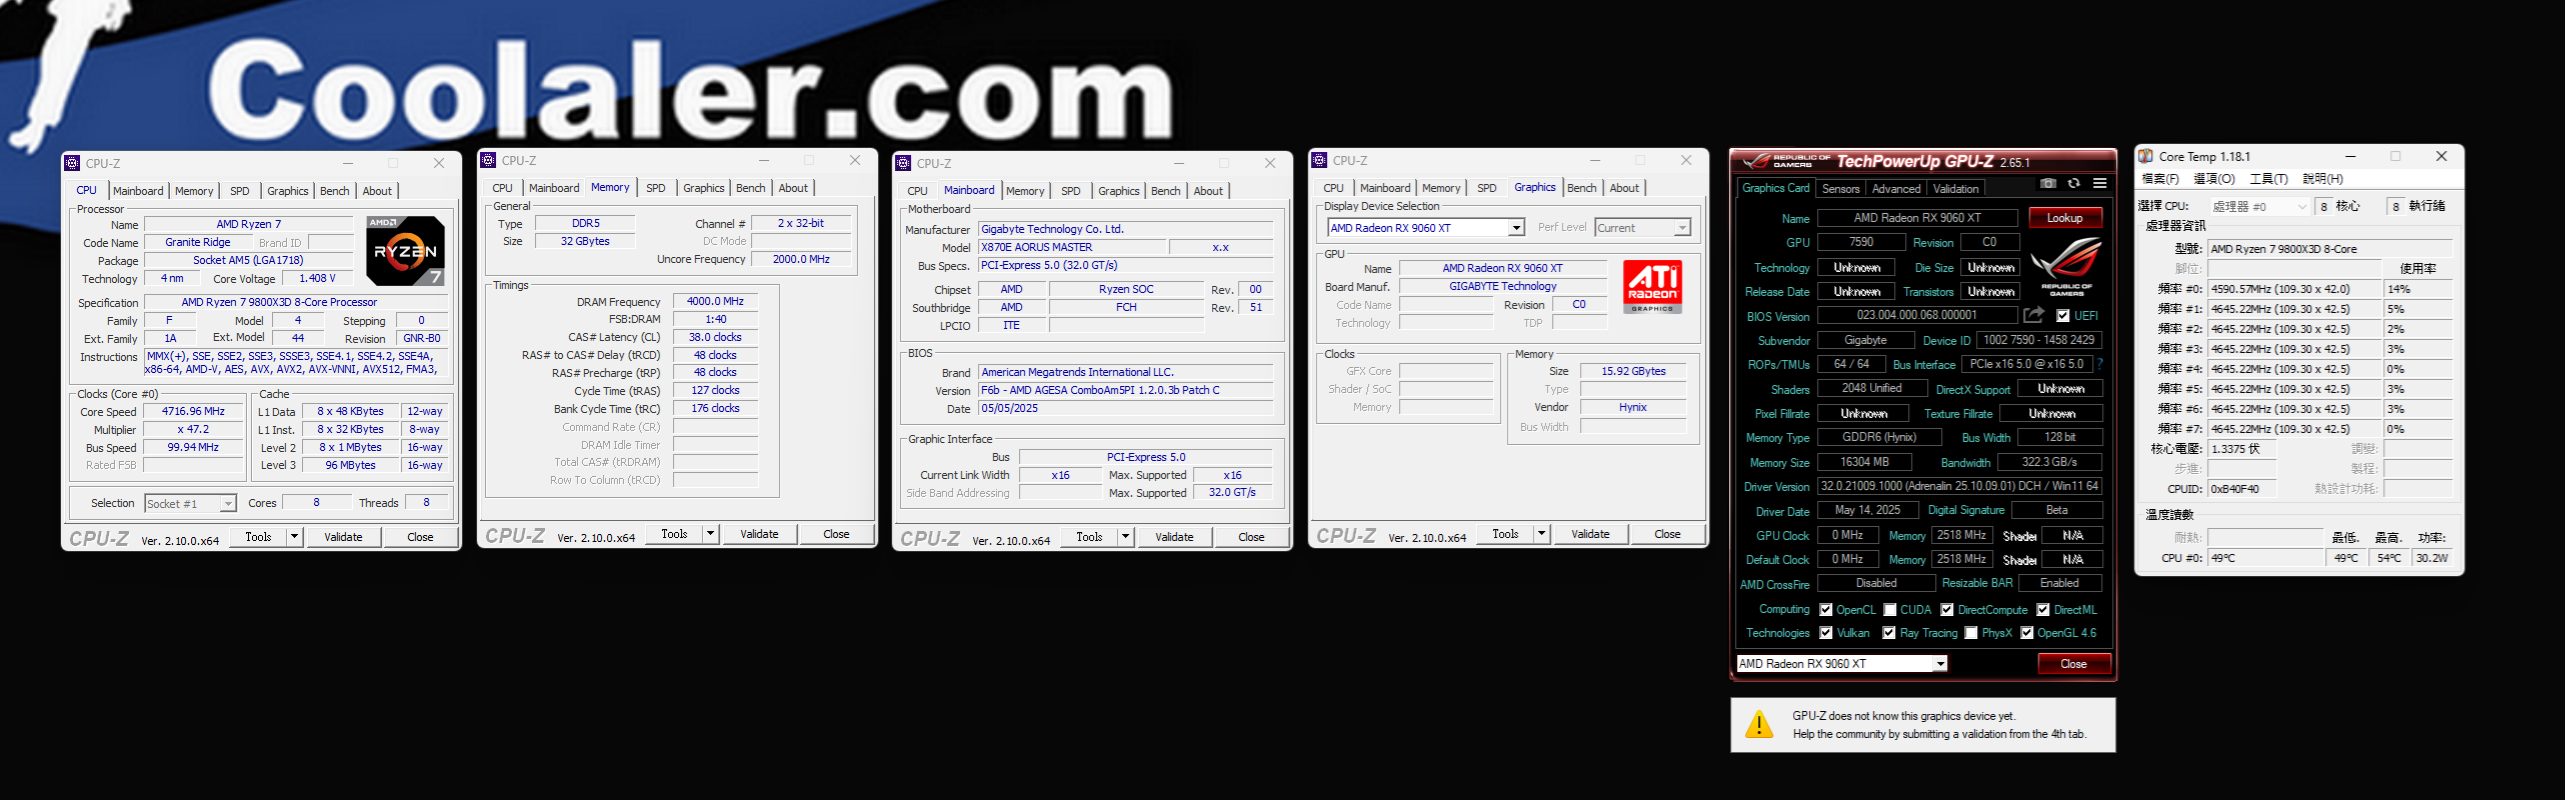
Task: Click the title bar icon of CPU-Z Mainboard-tab window
Action: coord(903,163)
